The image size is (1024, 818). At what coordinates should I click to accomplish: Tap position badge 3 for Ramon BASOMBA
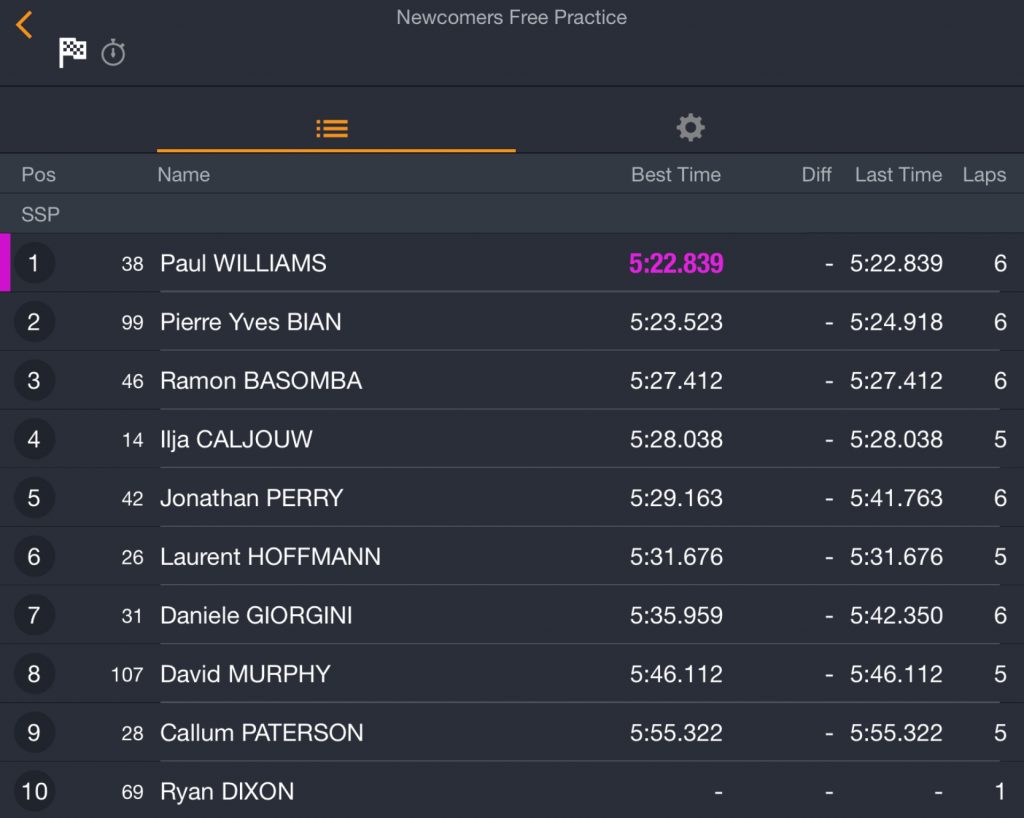[33, 381]
